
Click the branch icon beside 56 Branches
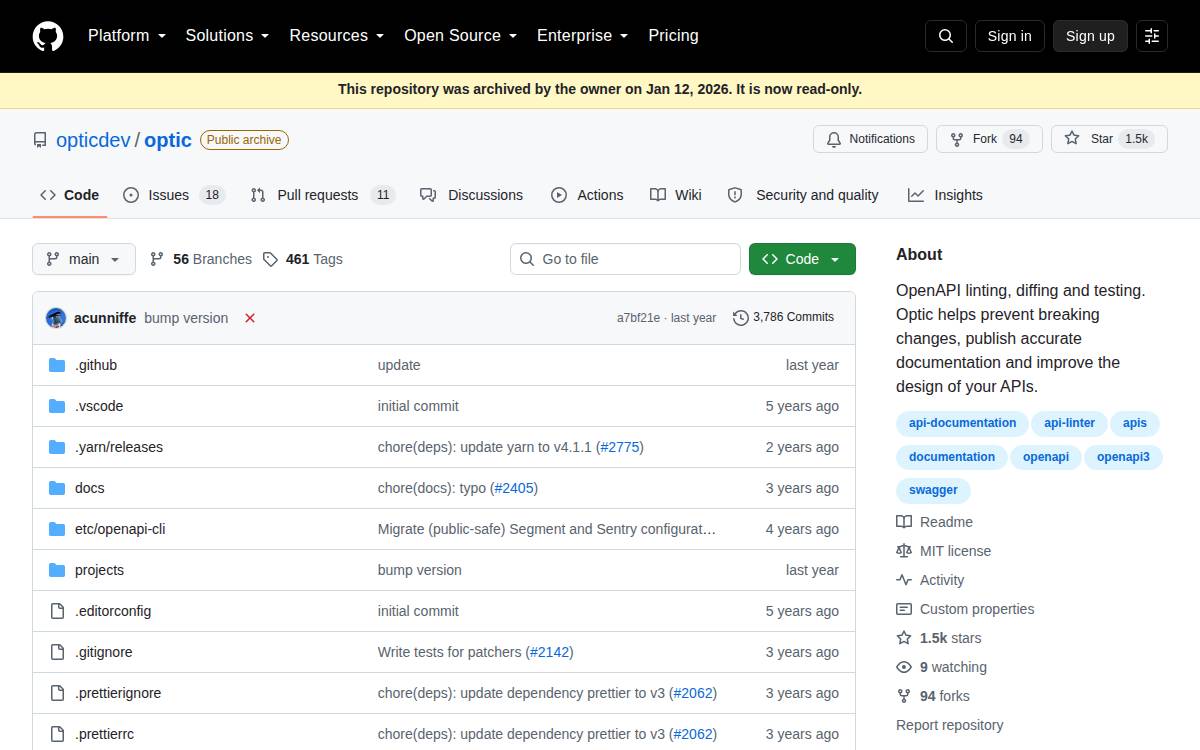tap(157, 259)
